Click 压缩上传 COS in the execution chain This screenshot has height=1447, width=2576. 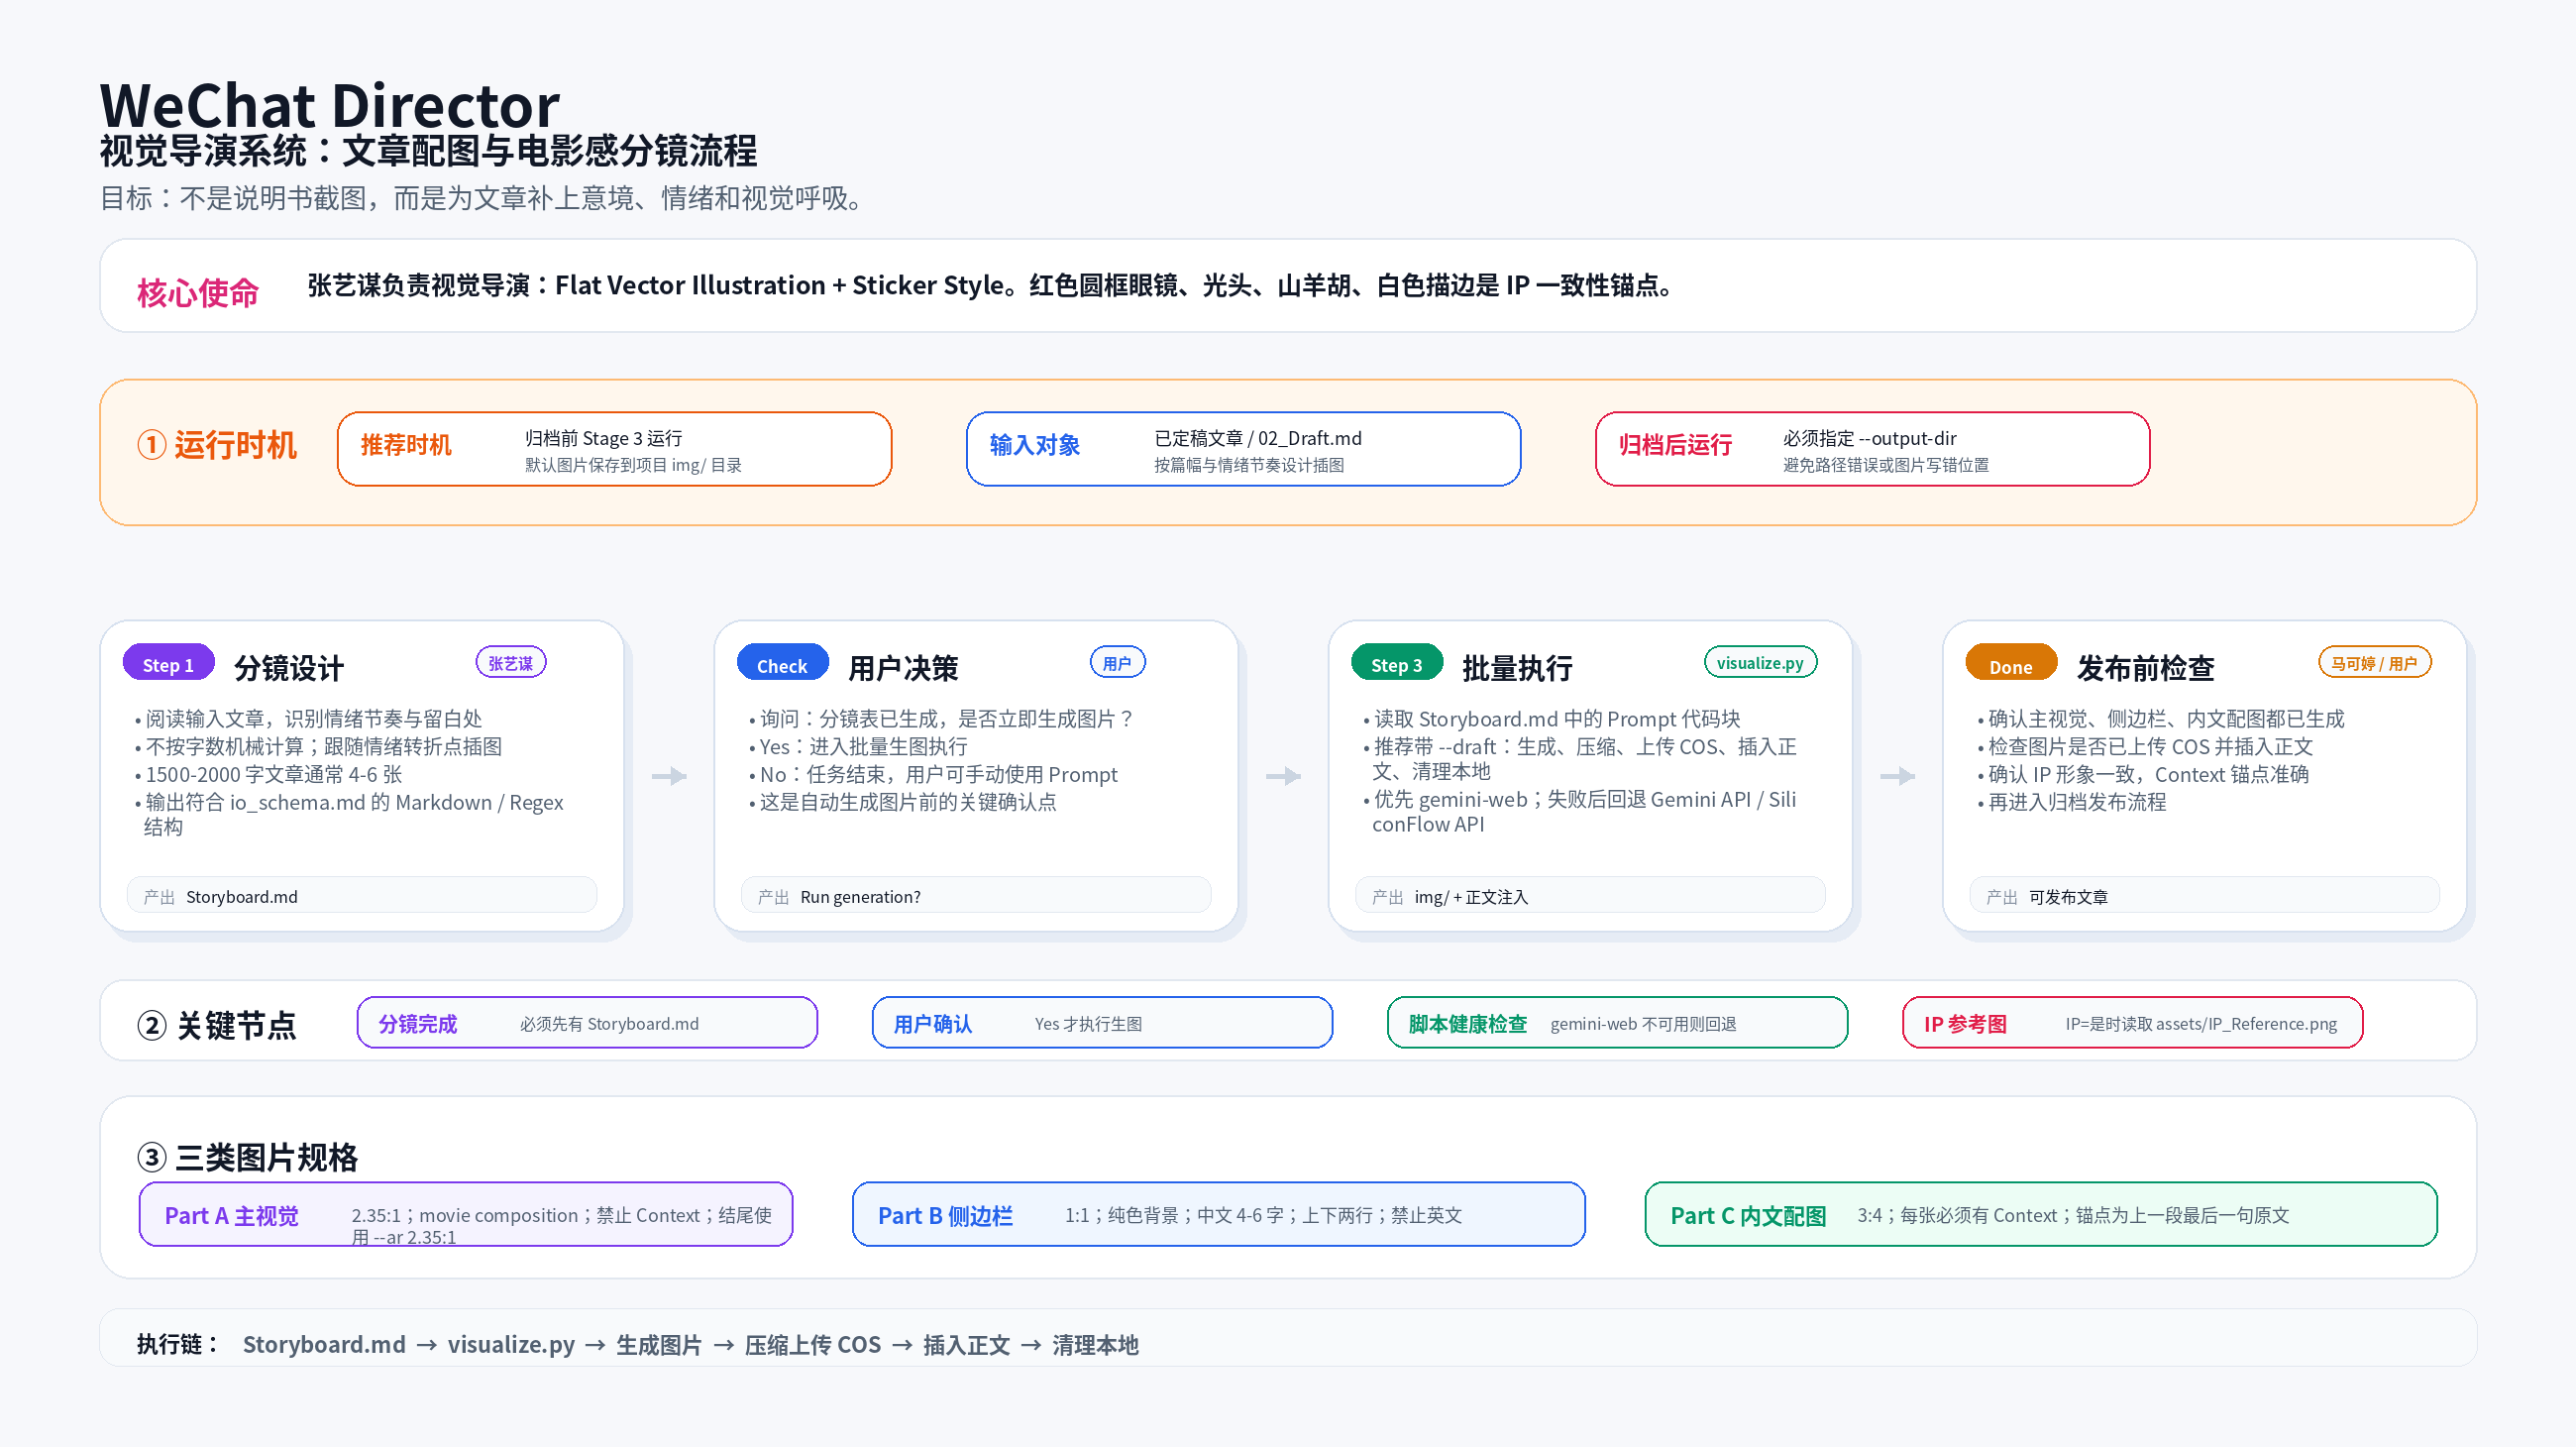813,1344
